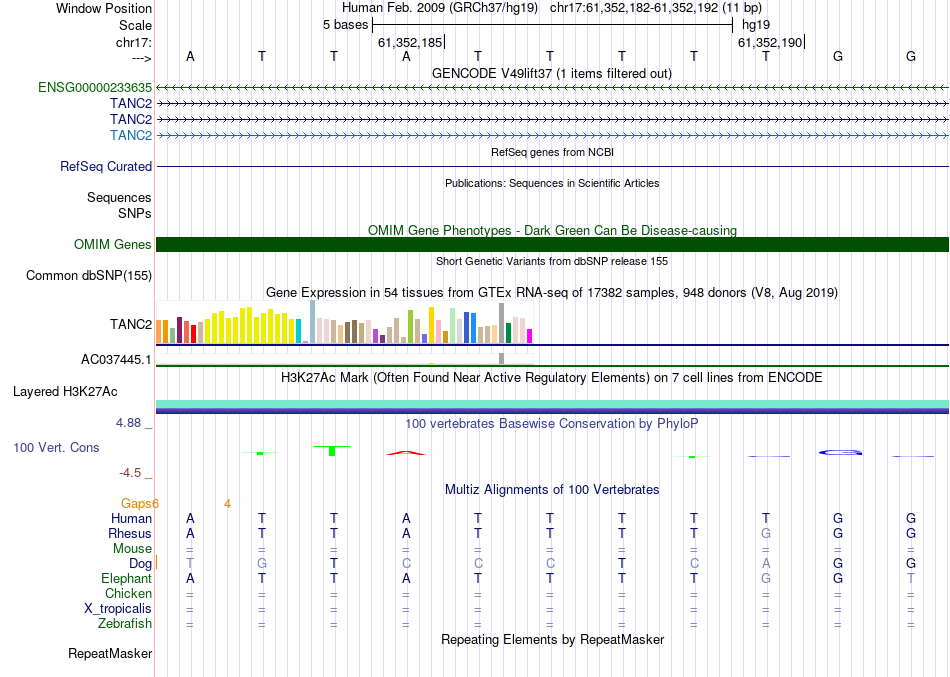Image resolution: width=950 pixels, height=677 pixels.
Task: Click the OMIM Gene Phenotypes title text
Action: [x=553, y=230]
